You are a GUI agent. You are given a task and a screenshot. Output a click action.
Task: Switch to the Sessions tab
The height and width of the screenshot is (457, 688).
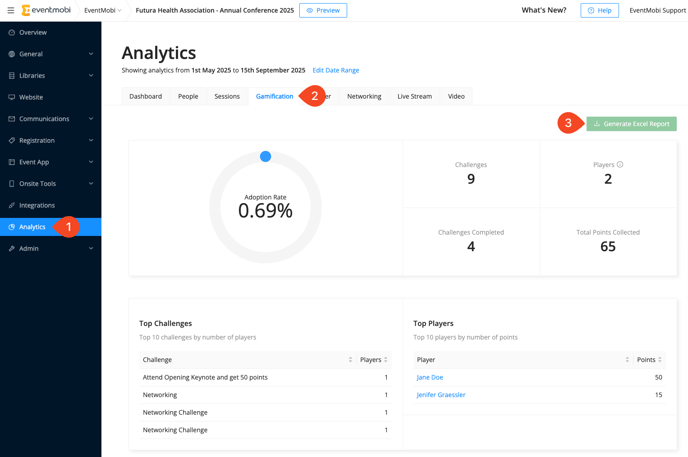click(x=227, y=96)
